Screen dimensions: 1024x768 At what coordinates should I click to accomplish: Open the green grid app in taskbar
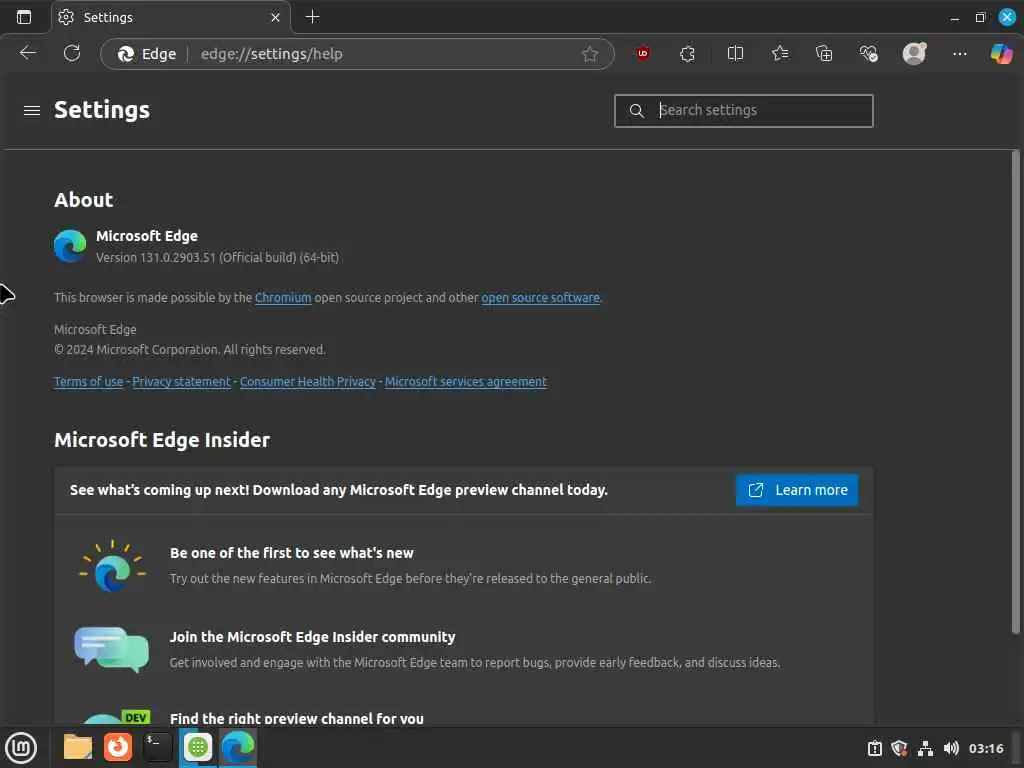[x=198, y=747]
